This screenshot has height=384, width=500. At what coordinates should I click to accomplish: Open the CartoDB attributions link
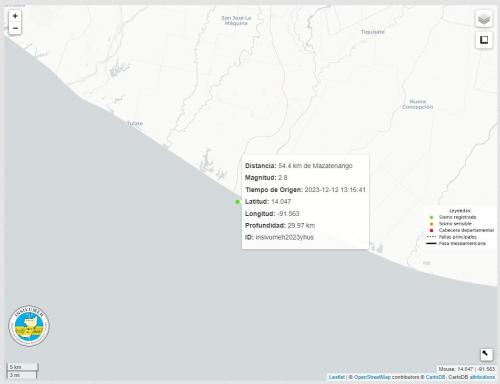pyautogui.click(x=482, y=377)
